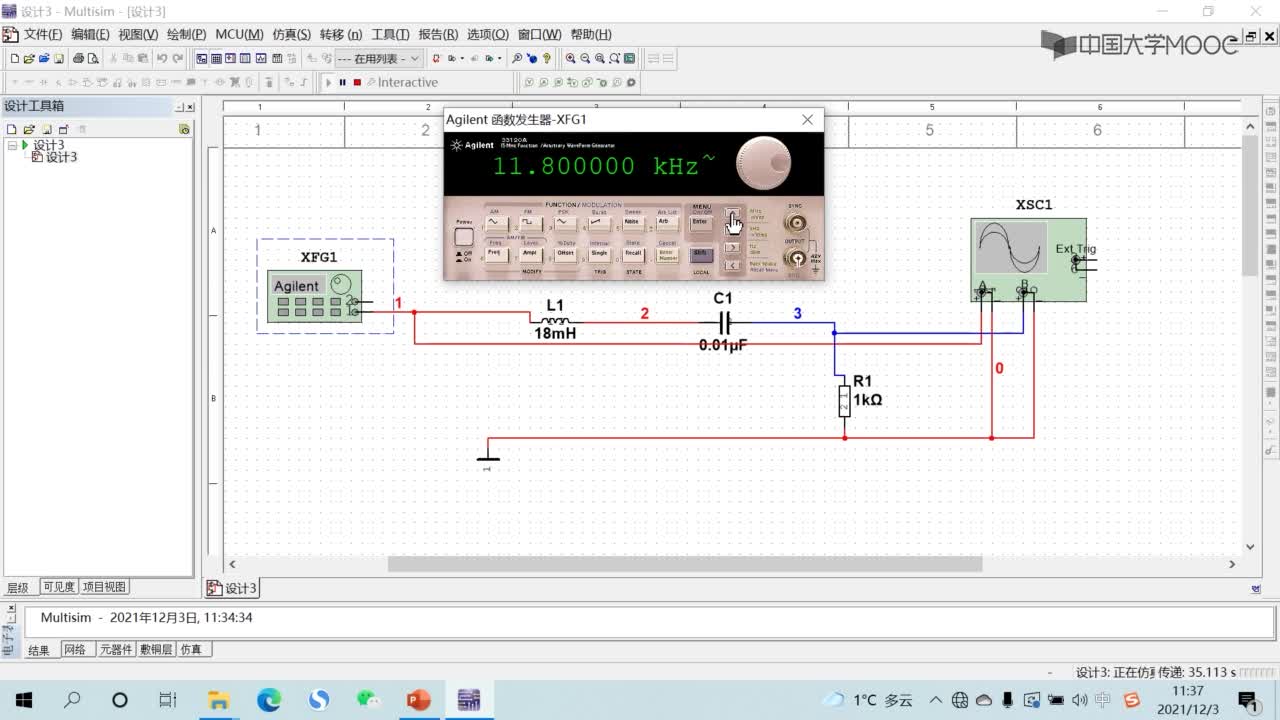Screen dimensions: 1280x720
Task: Click the Single trigger button
Action: [599, 254]
